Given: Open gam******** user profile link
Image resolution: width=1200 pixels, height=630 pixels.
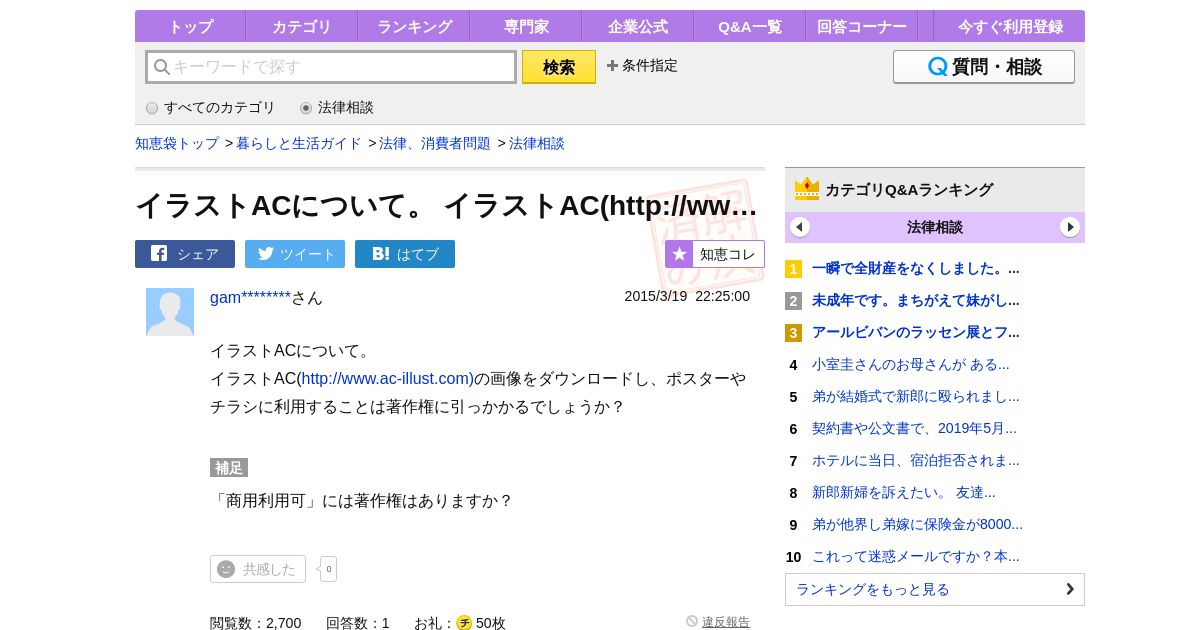Looking at the screenshot, I should [250, 297].
